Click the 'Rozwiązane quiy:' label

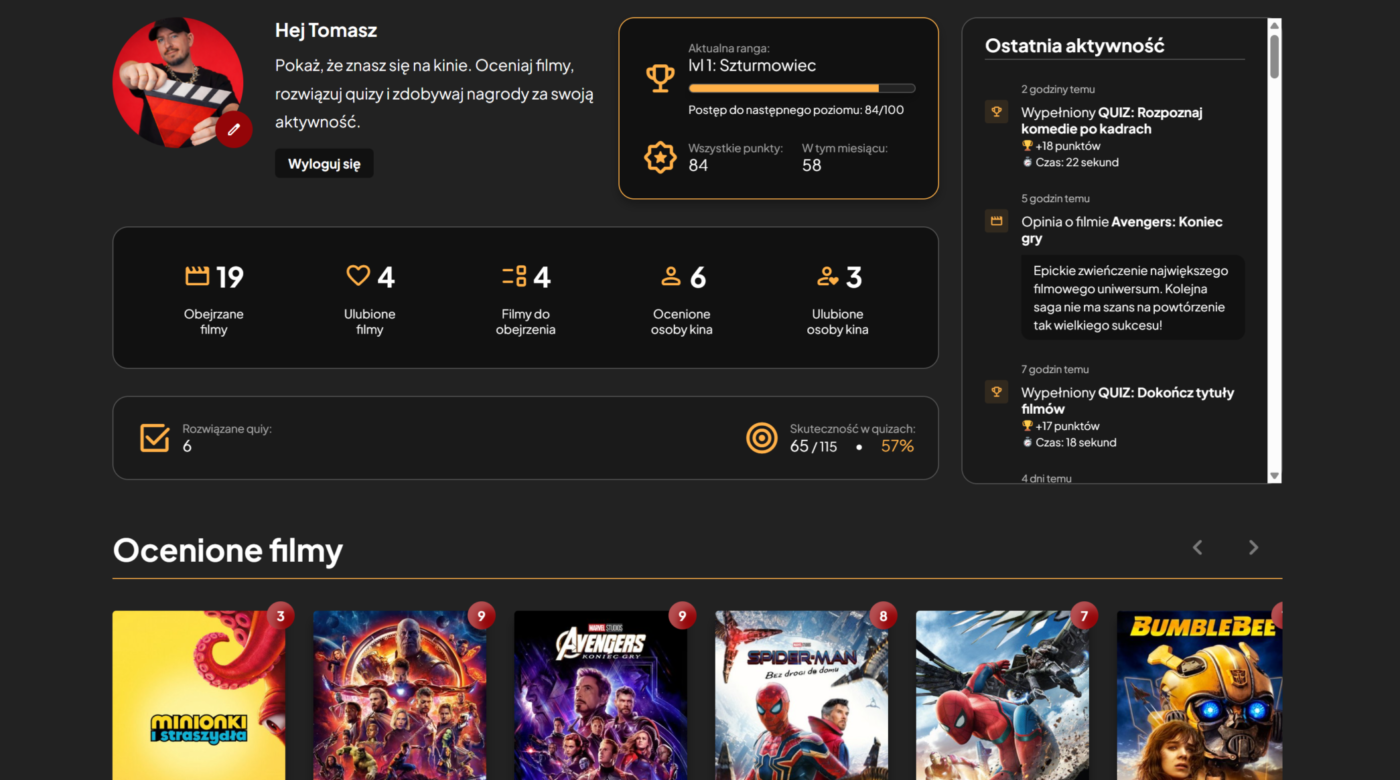pyautogui.click(x=227, y=429)
